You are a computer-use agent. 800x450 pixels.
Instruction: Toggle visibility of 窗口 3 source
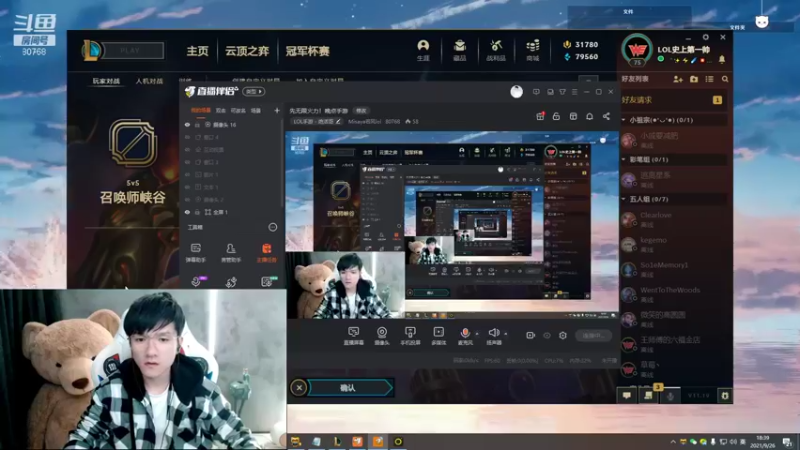click(x=187, y=162)
